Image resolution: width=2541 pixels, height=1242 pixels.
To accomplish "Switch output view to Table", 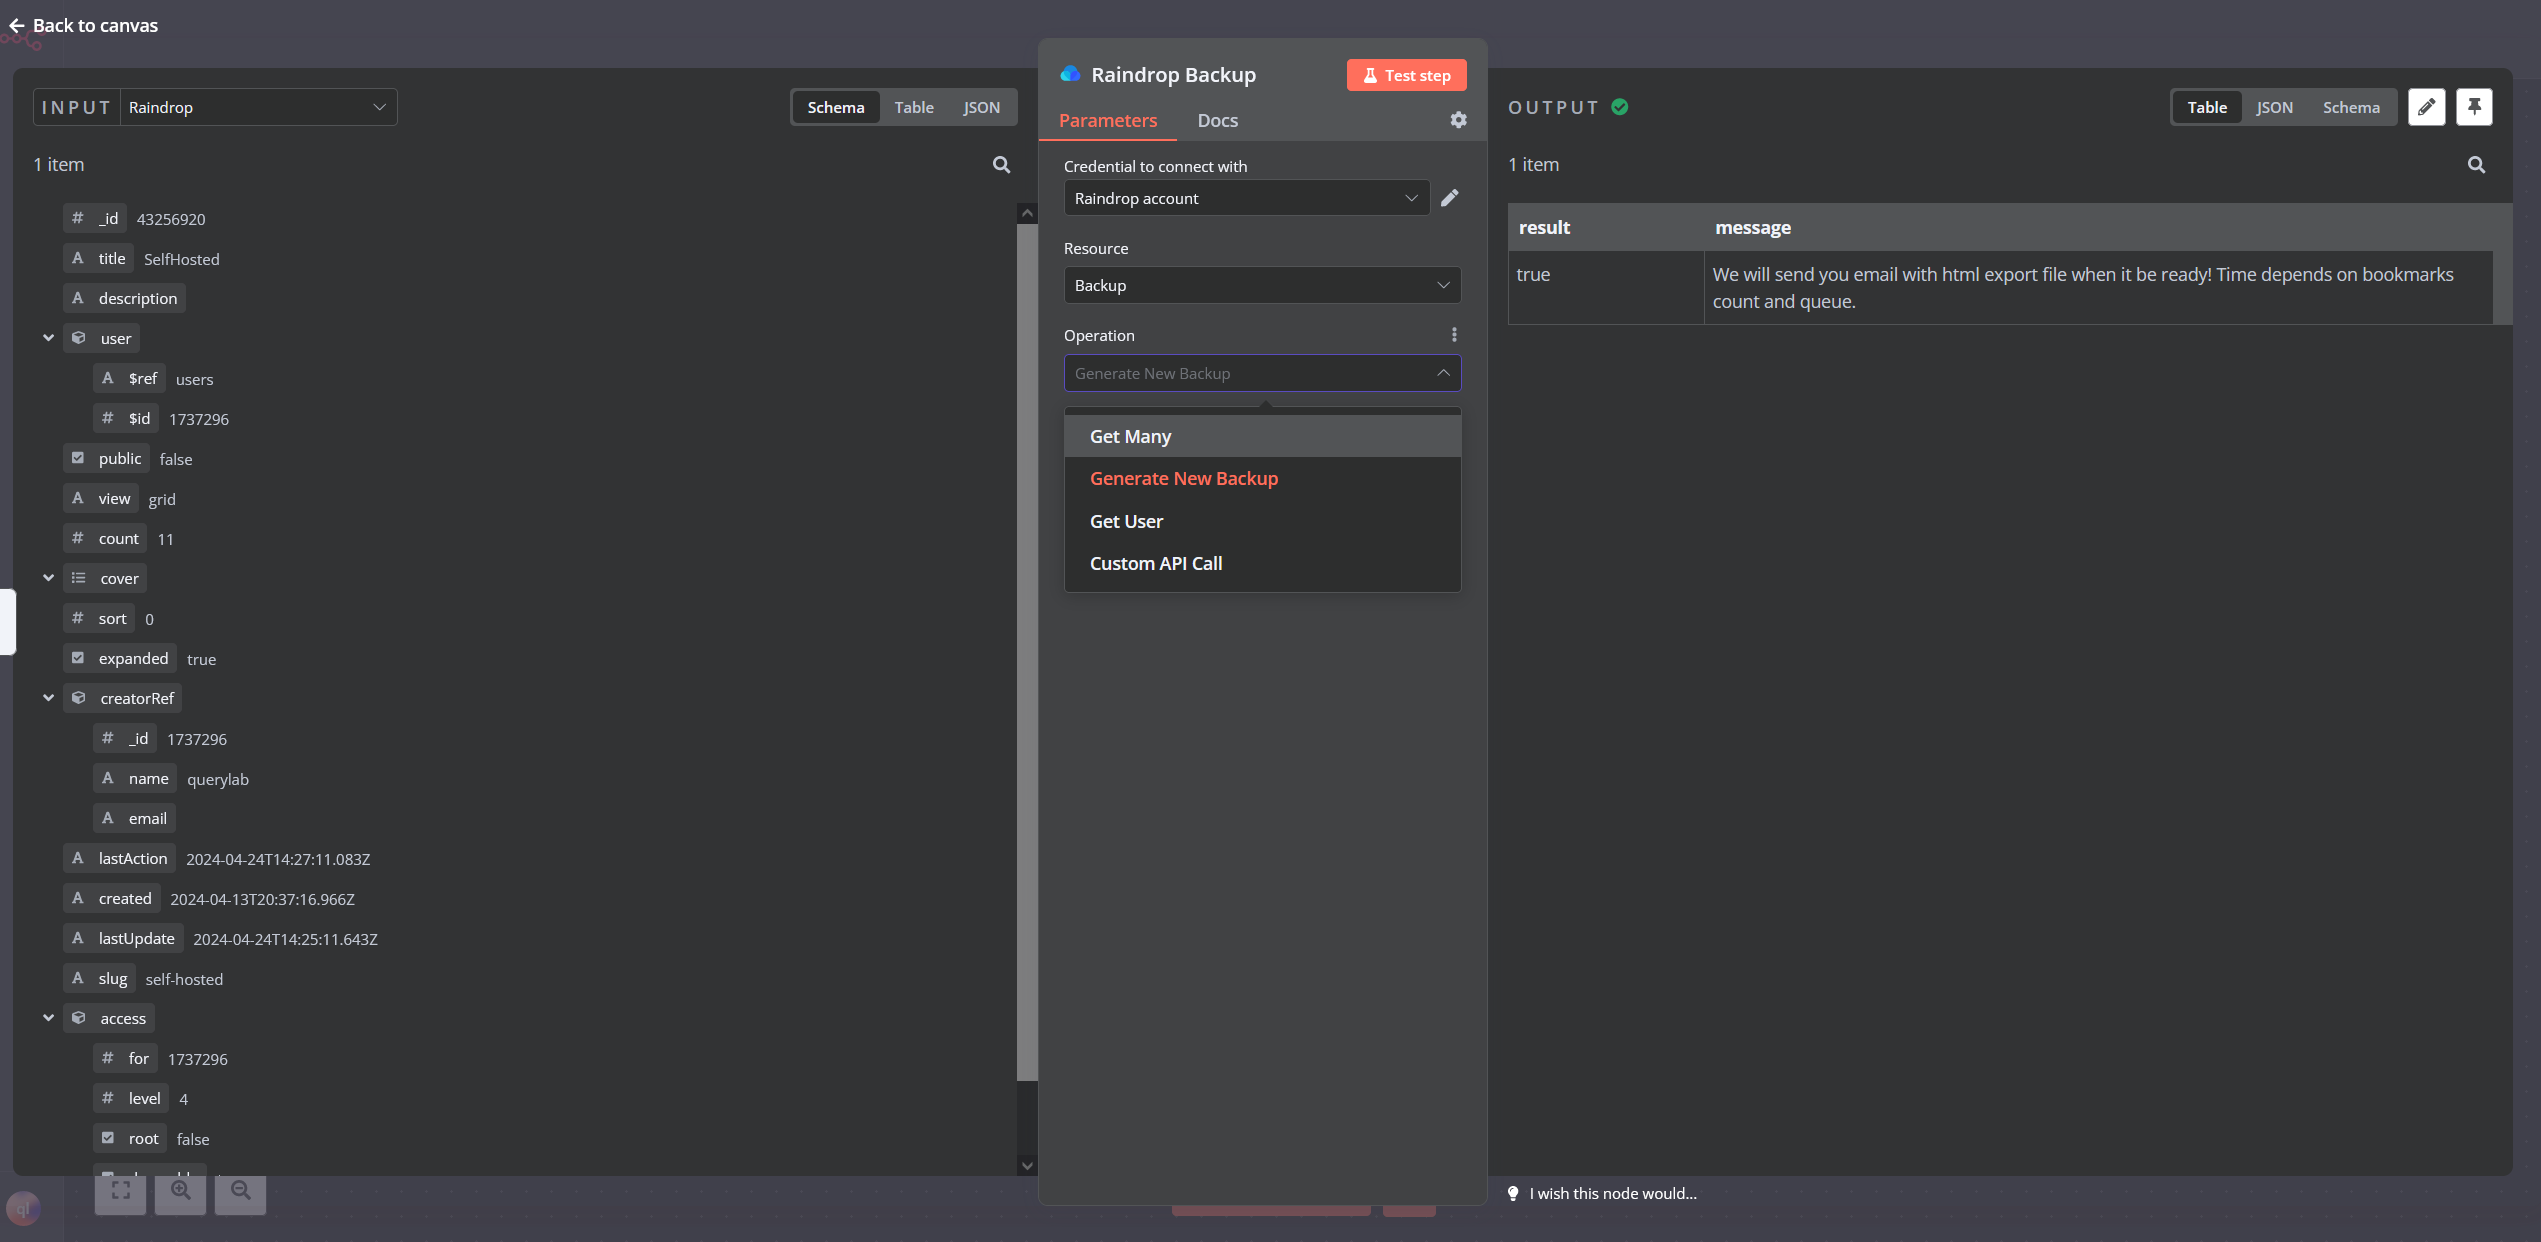I will [x=2206, y=107].
